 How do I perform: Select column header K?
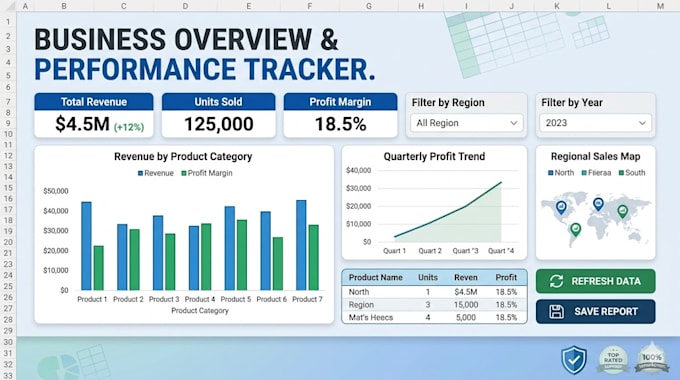557,6
